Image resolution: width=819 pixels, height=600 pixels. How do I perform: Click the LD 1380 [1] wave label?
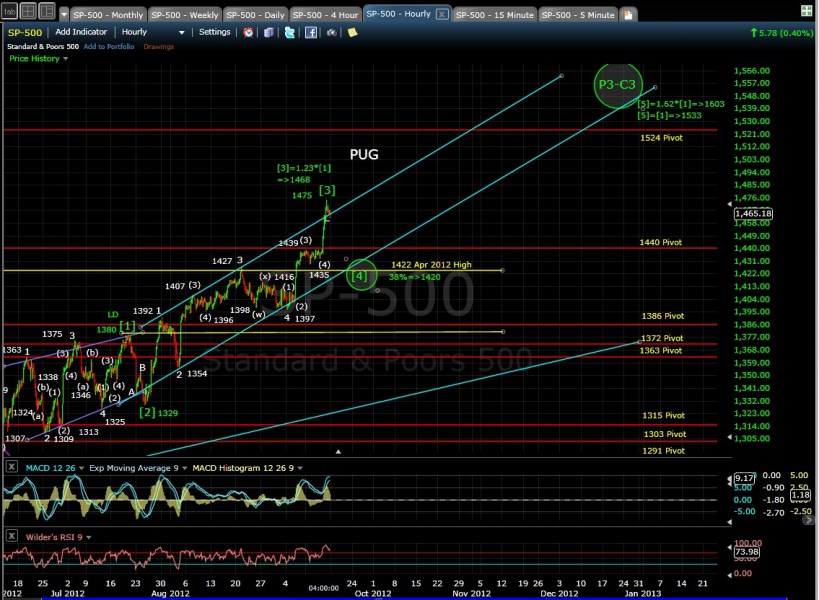click(x=116, y=324)
